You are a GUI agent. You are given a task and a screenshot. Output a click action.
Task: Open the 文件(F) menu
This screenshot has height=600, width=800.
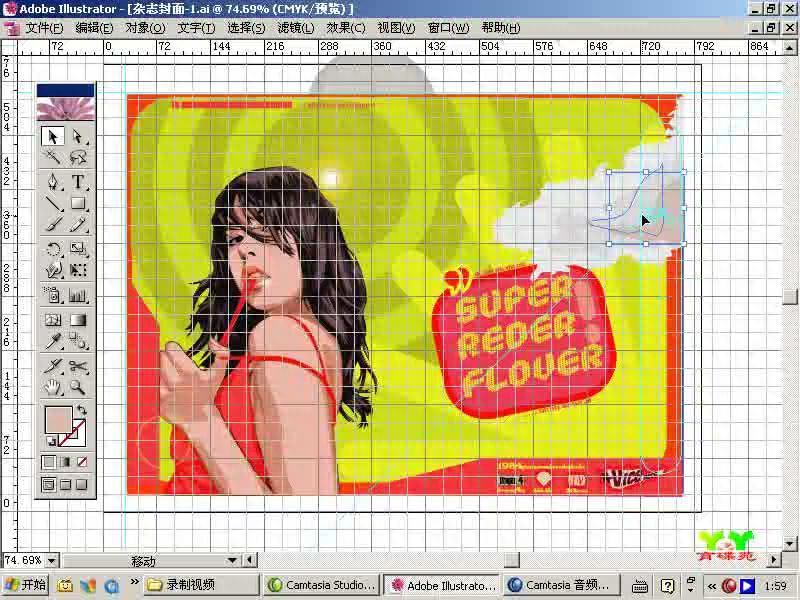pos(45,28)
